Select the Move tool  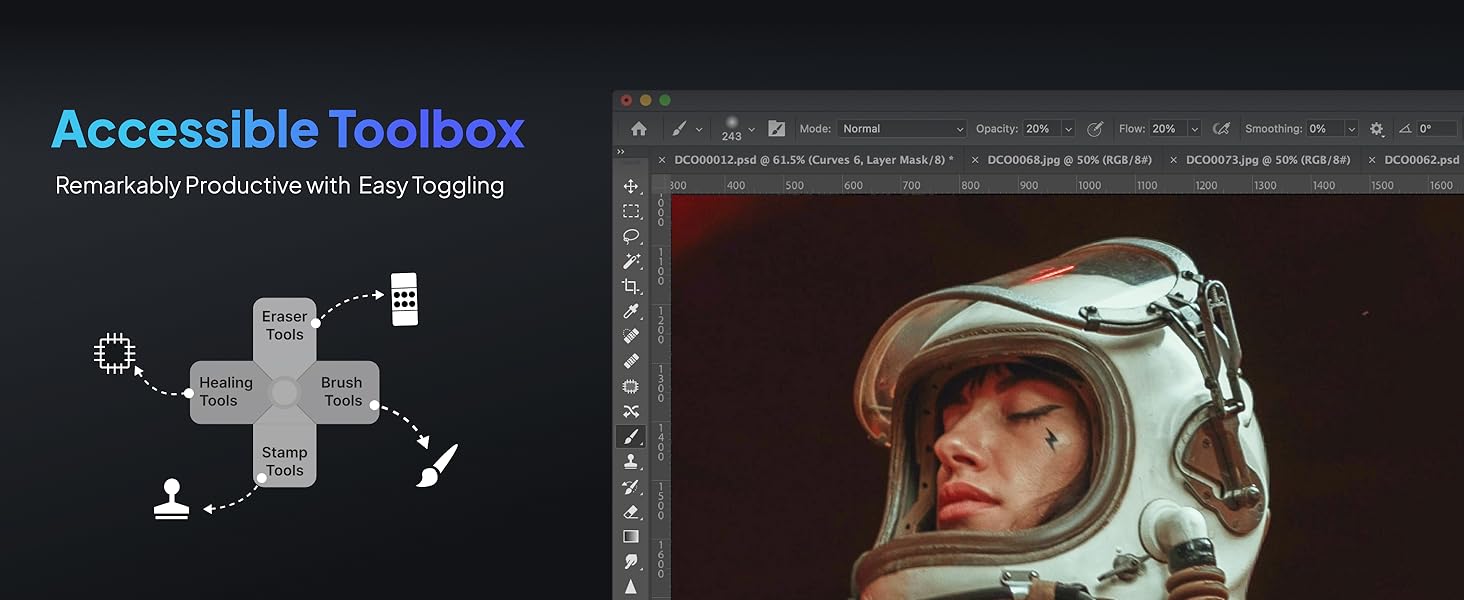(631, 186)
